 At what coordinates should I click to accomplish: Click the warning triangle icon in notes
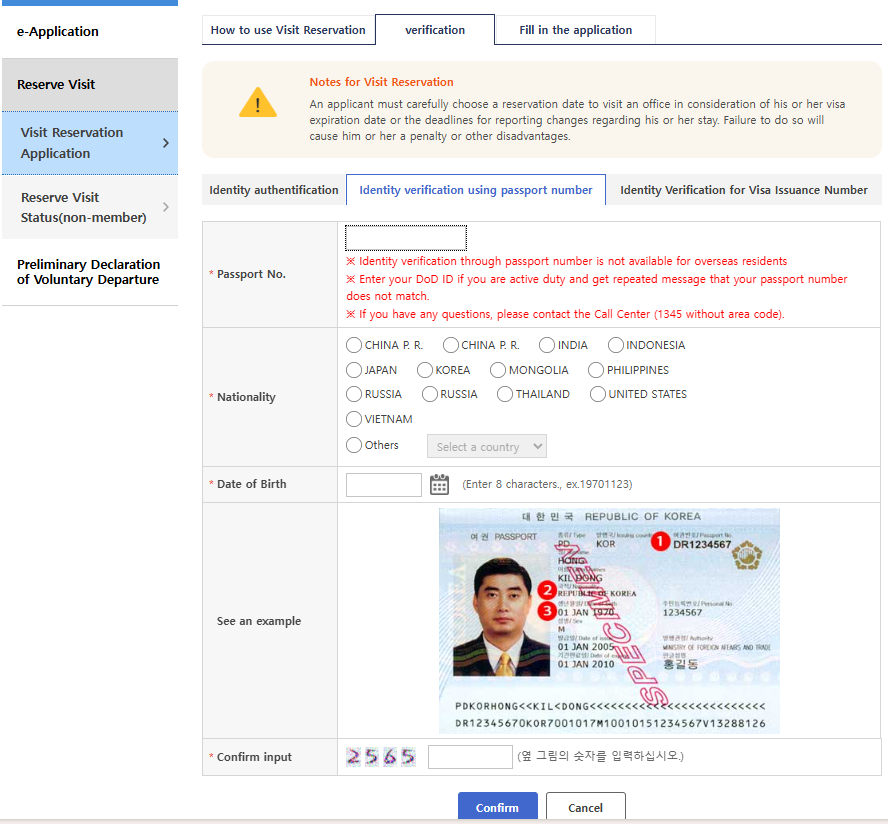[258, 103]
